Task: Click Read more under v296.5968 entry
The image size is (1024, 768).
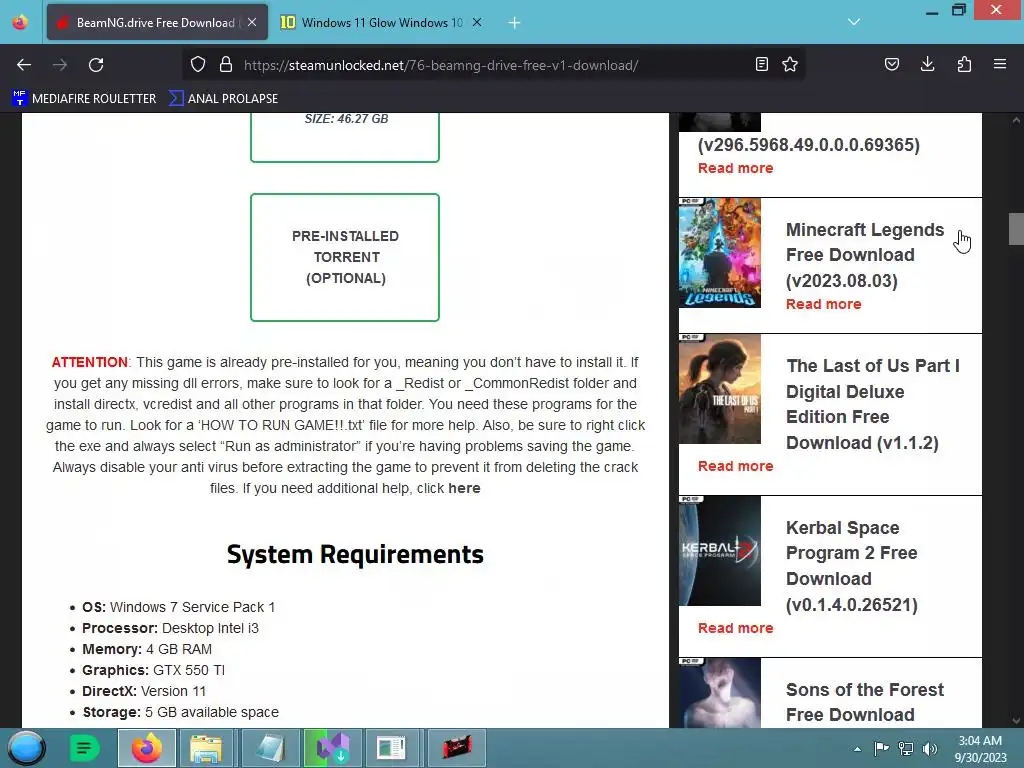Action: coord(735,168)
